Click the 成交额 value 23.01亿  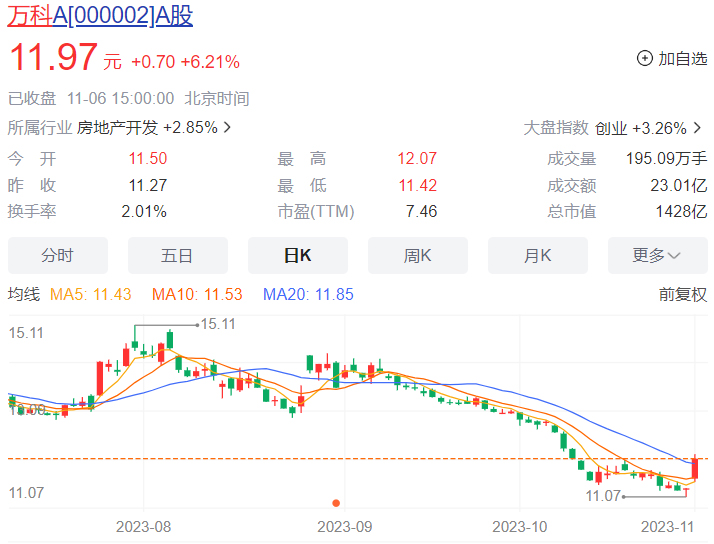tap(678, 186)
